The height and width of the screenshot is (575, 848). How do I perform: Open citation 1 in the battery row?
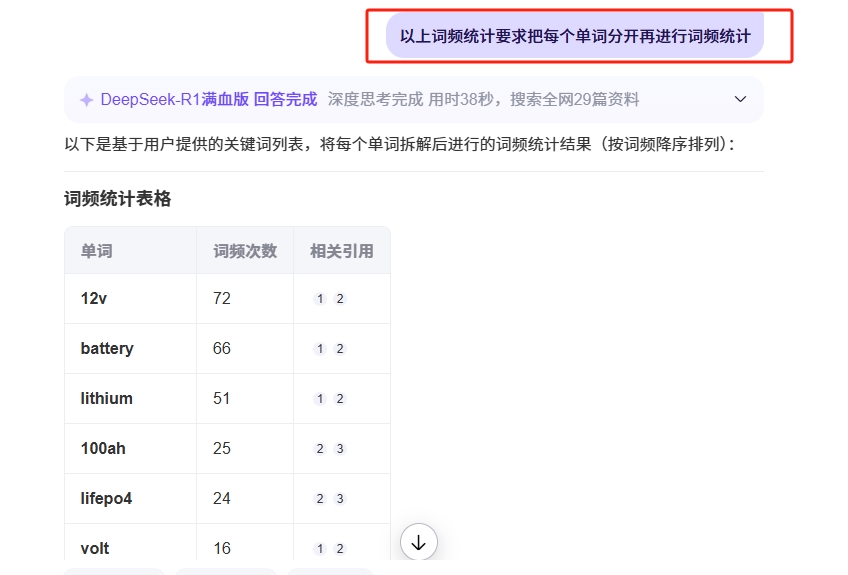click(x=320, y=349)
